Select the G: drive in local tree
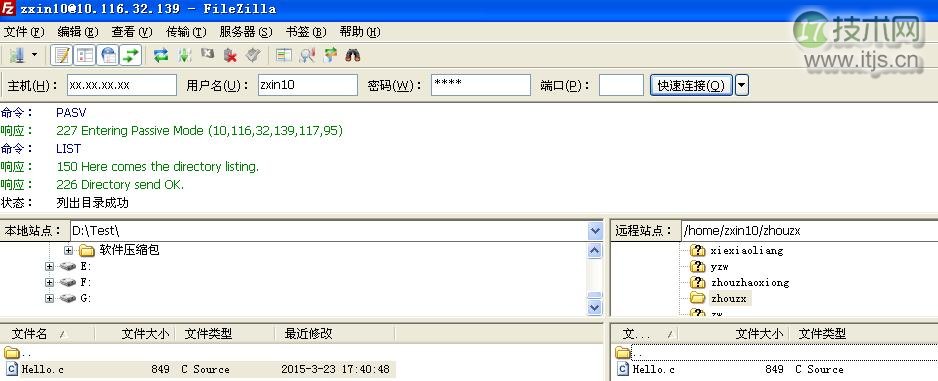938x381 pixels. click(x=86, y=298)
